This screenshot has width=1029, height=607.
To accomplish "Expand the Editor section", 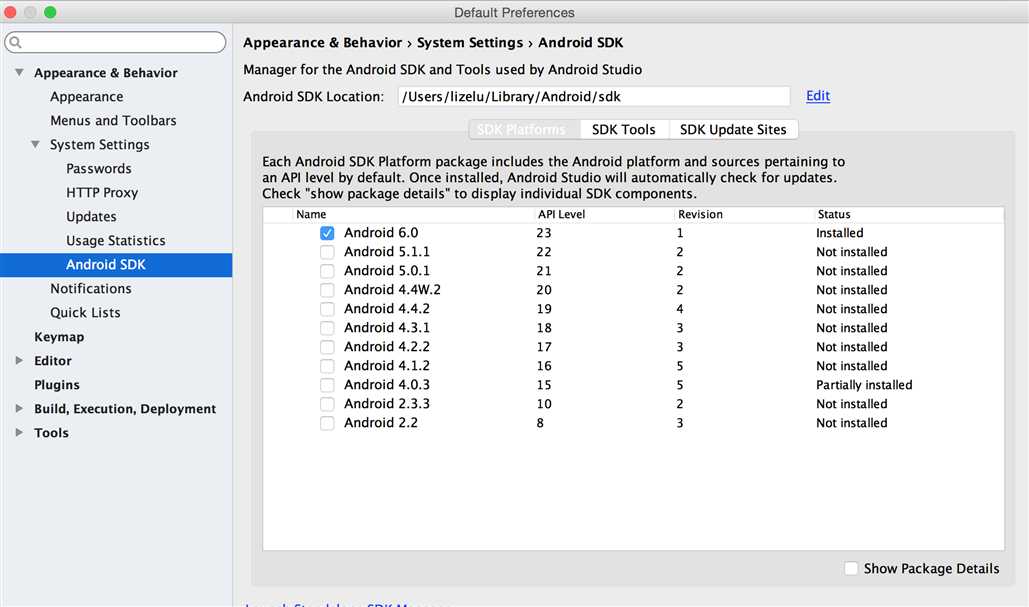I will 19,360.
